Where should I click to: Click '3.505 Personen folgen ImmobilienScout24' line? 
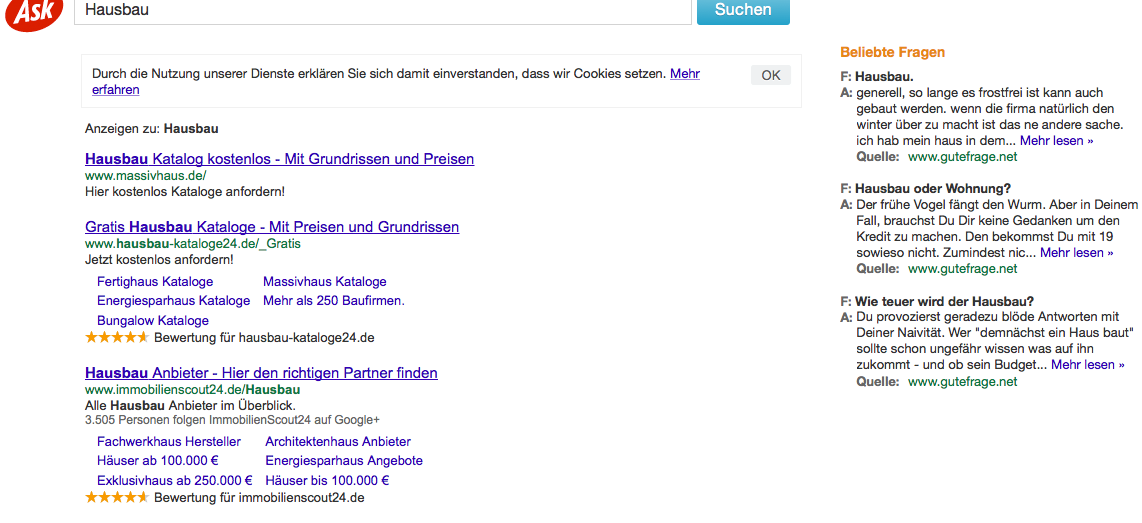232,420
